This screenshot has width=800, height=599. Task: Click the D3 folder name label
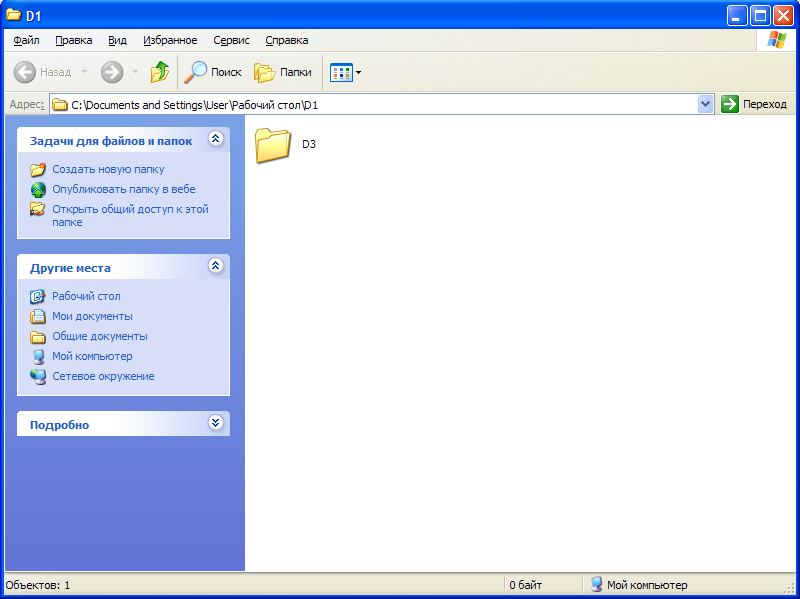309,144
